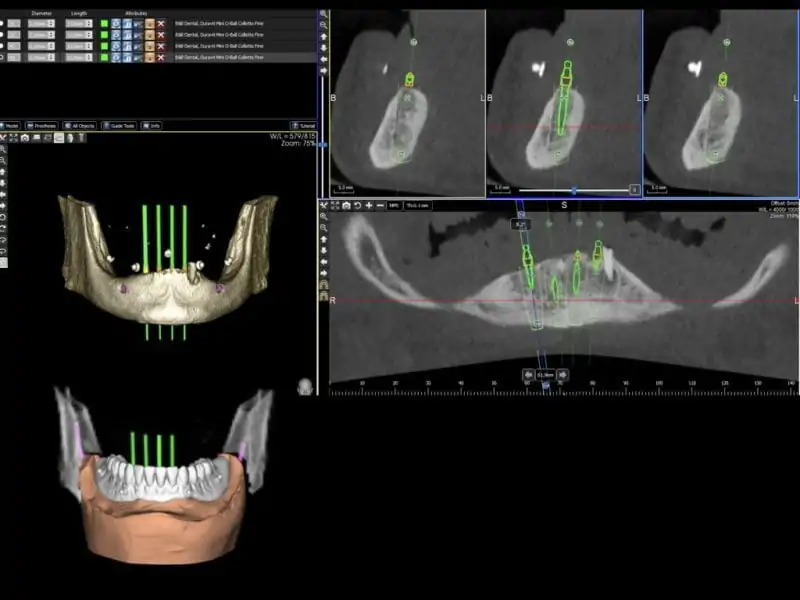Delete the first implant using red X
The image size is (800, 600).
(x=160, y=22)
